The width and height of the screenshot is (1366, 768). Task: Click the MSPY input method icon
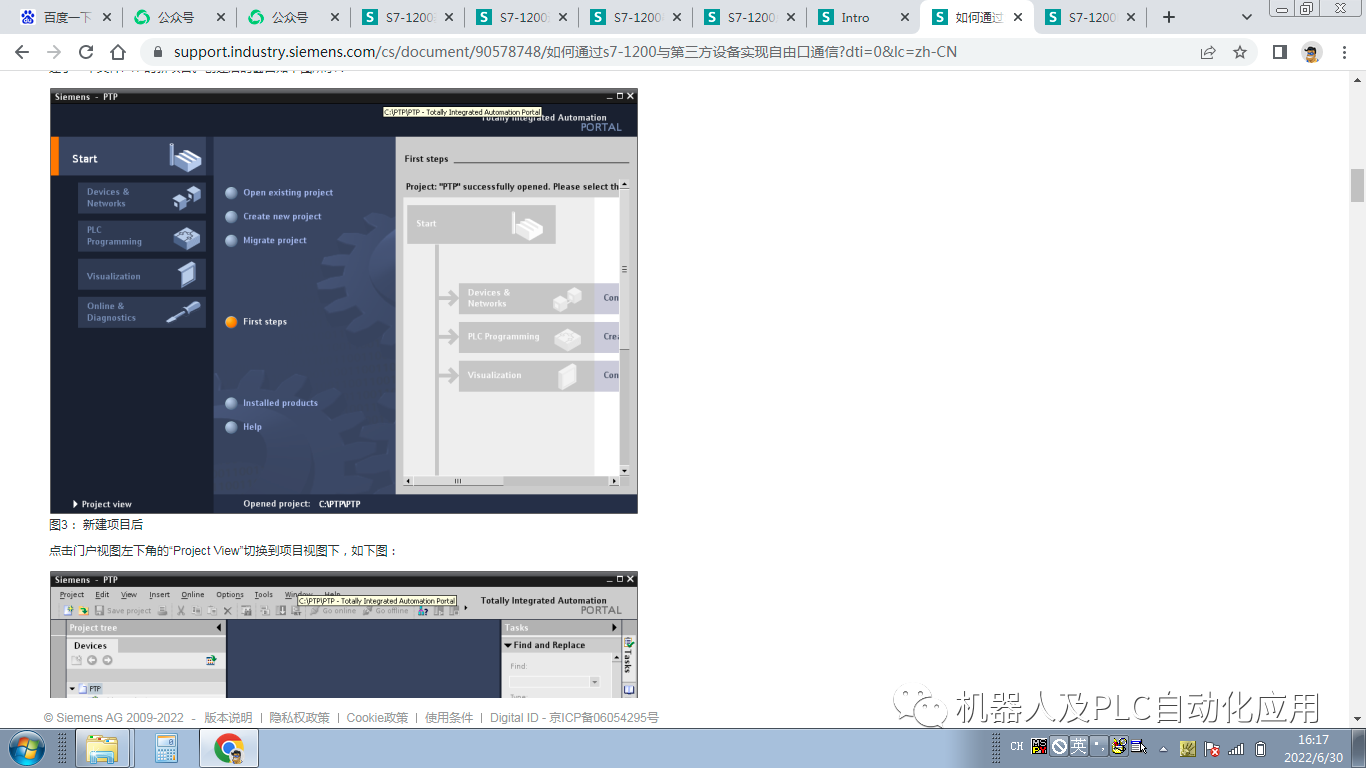pyautogui.click(x=1040, y=747)
